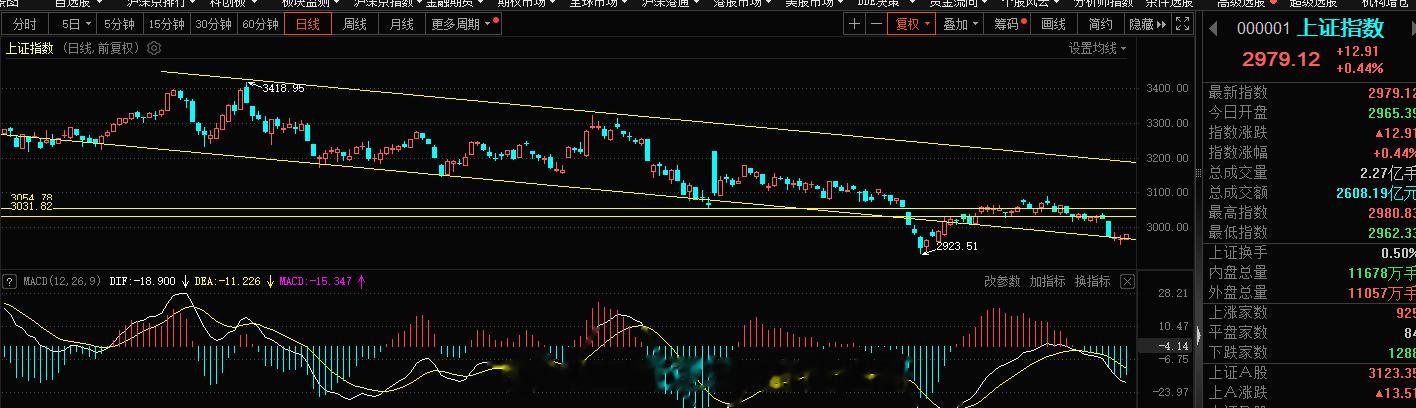Switch to 分时 intraday chart tab
Image resolution: width=1416 pixels, height=408 pixels.
[x=25, y=25]
